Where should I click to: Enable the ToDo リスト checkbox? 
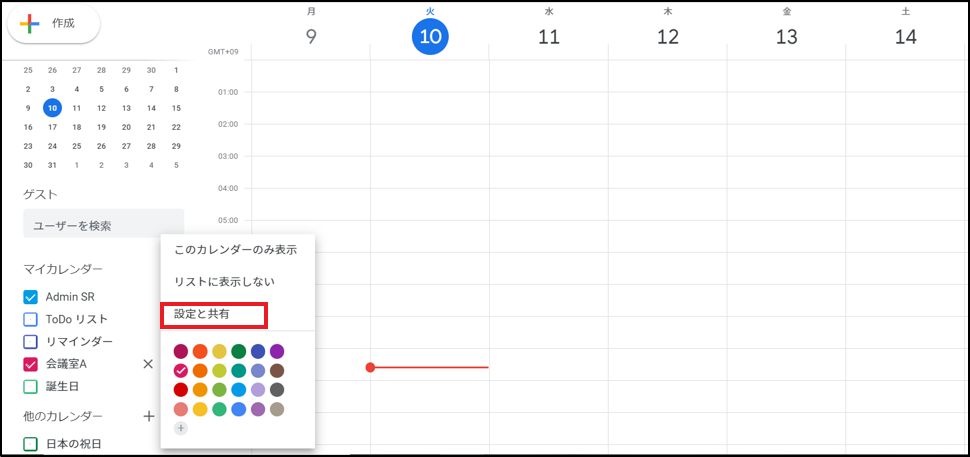pyautogui.click(x=30, y=319)
